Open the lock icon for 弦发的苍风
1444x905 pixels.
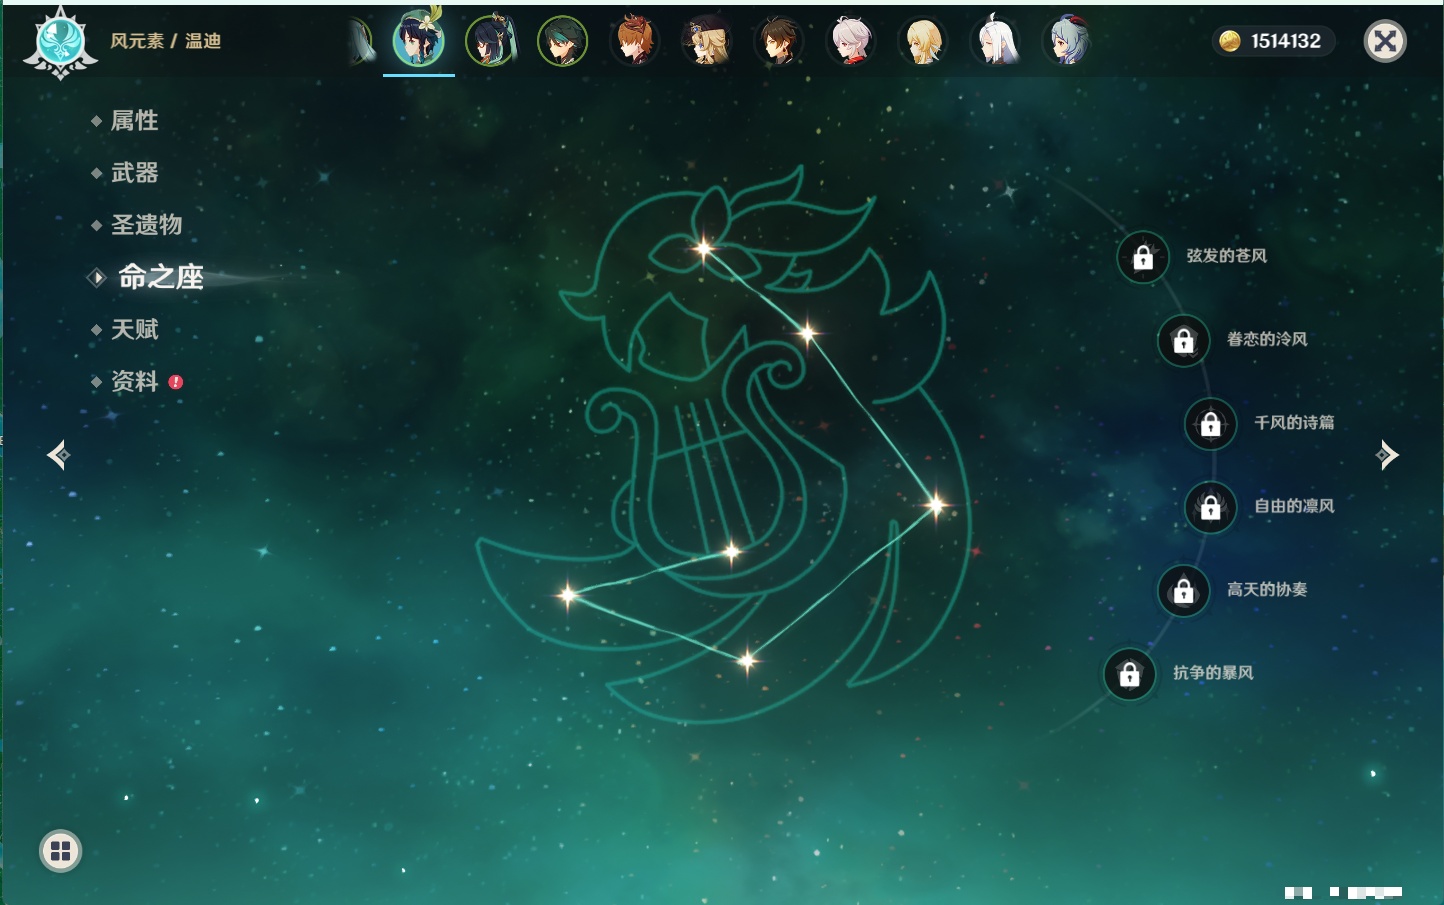click(x=1143, y=258)
